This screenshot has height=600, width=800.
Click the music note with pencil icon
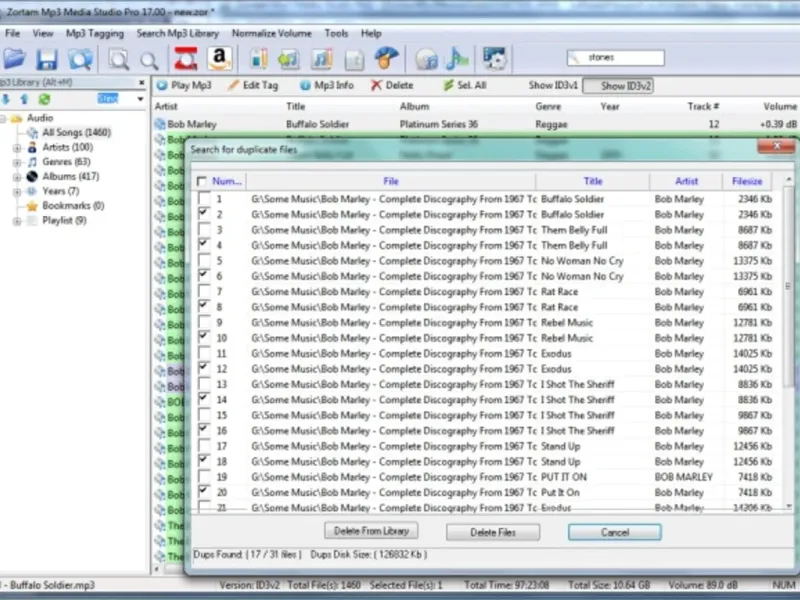click(x=322, y=59)
